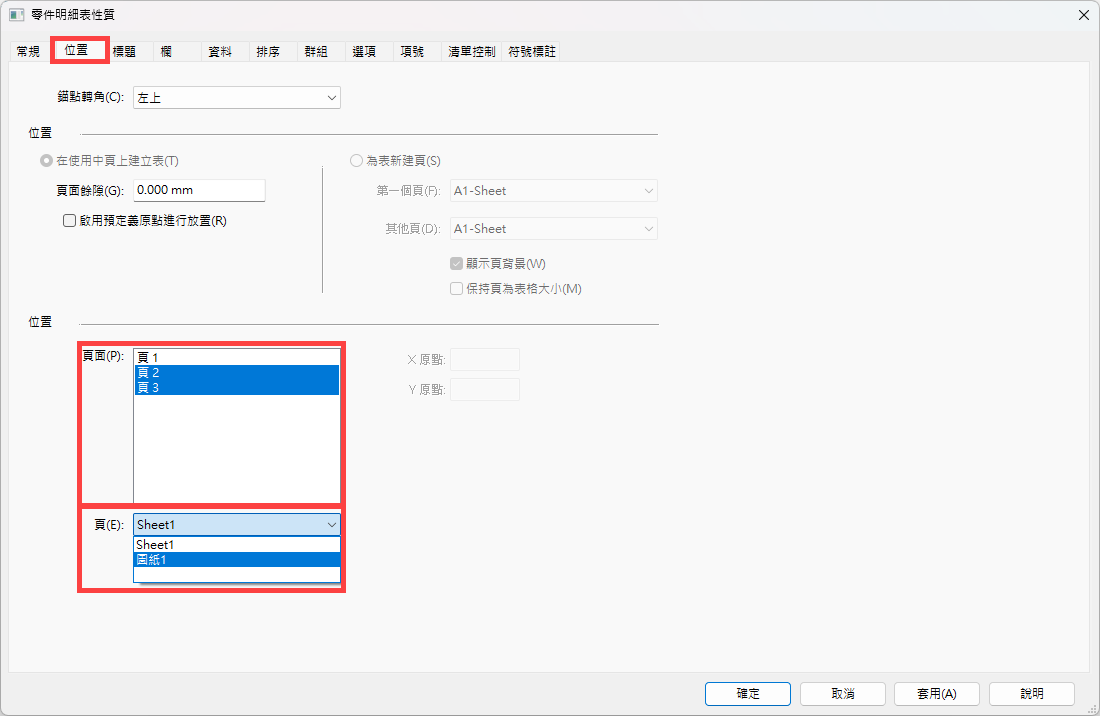Open the 第一個頁 A1-Sheet dropdown
The image size is (1100, 716).
pos(554,191)
